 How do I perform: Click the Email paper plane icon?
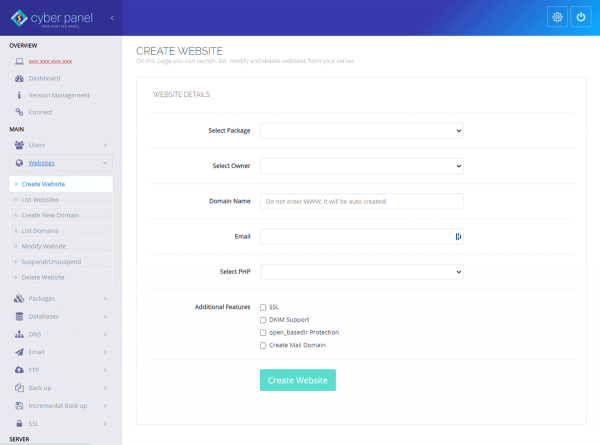point(19,352)
